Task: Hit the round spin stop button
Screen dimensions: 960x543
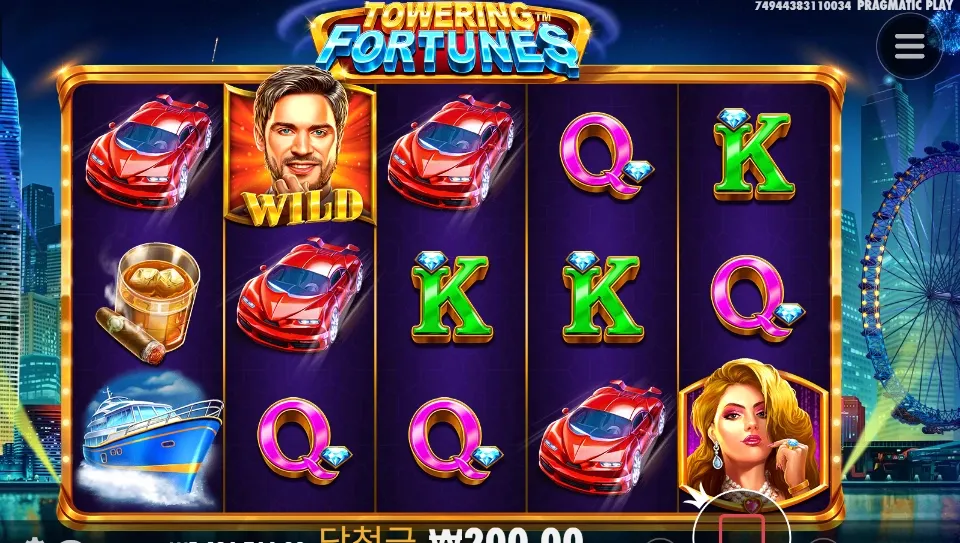Action: pos(741,524)
